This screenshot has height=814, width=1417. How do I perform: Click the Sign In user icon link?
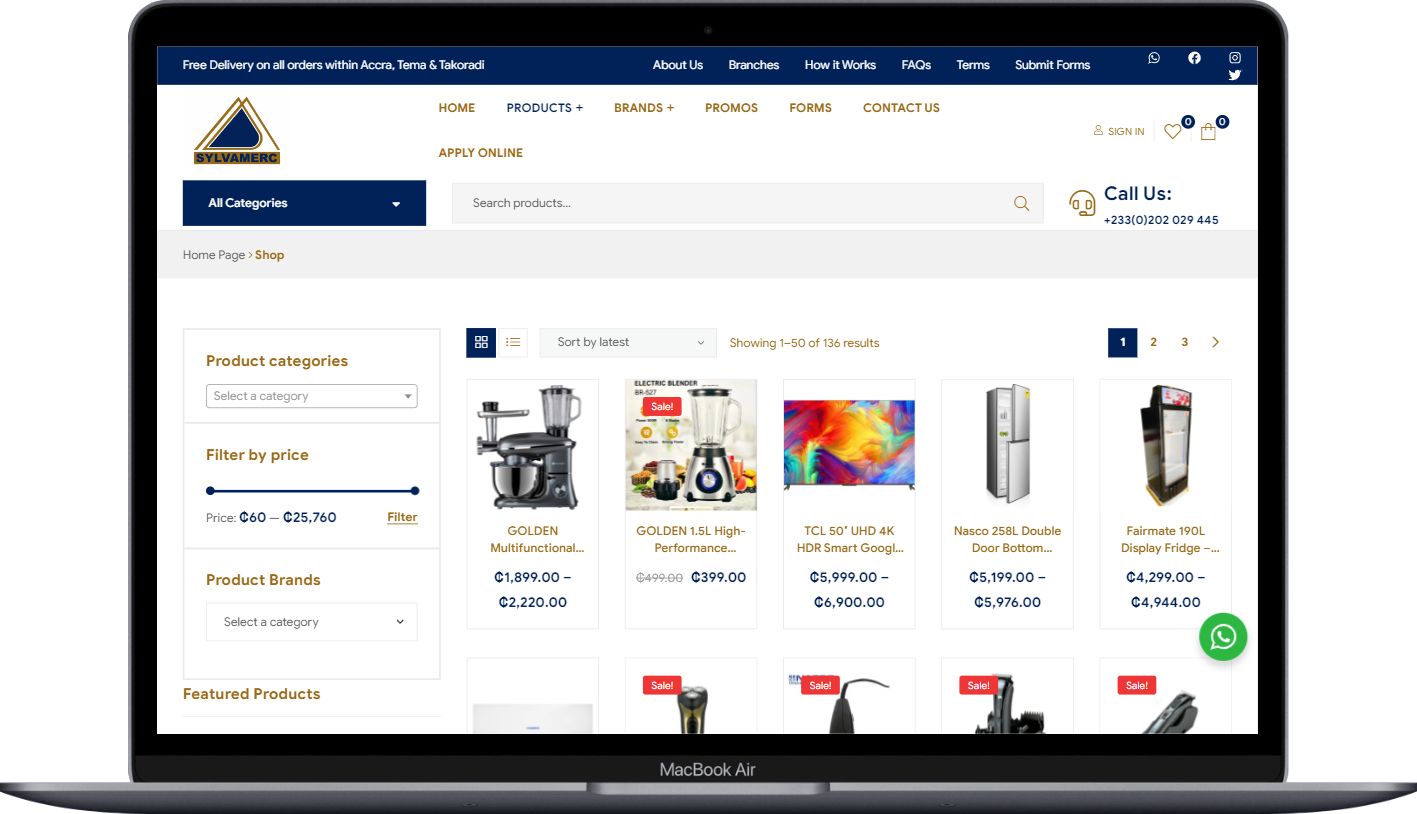[1119, 131]
